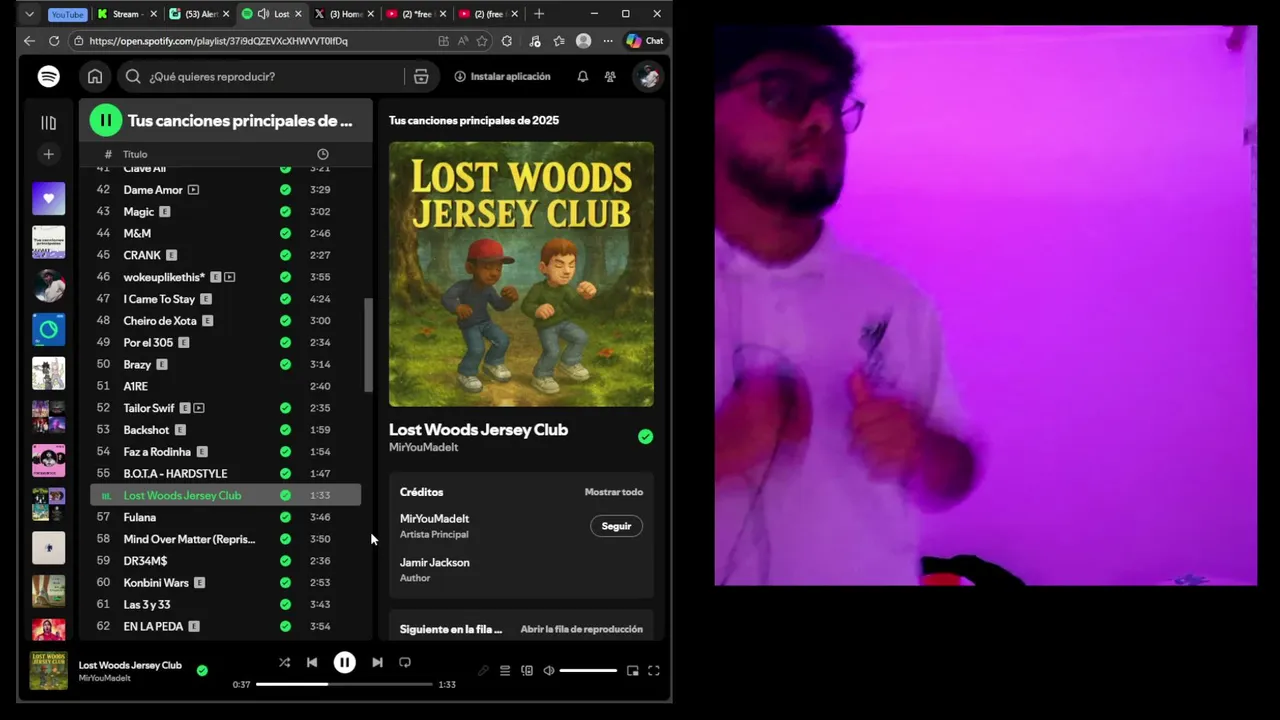Open Copilot Chat button

pos(645,41)
